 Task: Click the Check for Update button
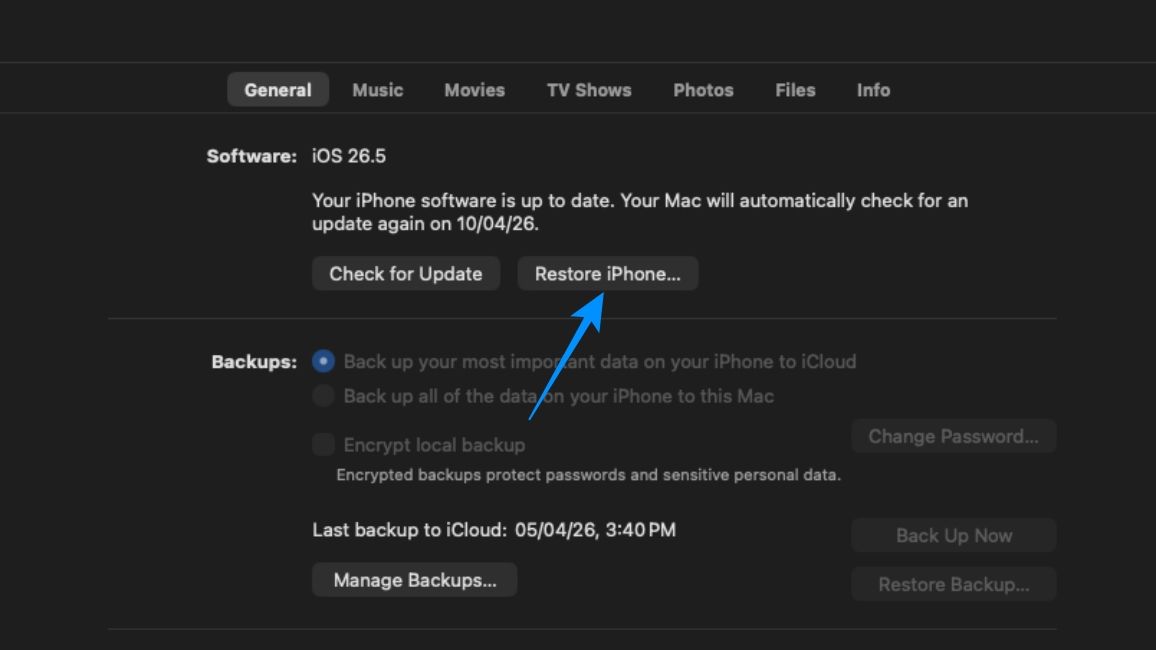(x=405, y=273)
